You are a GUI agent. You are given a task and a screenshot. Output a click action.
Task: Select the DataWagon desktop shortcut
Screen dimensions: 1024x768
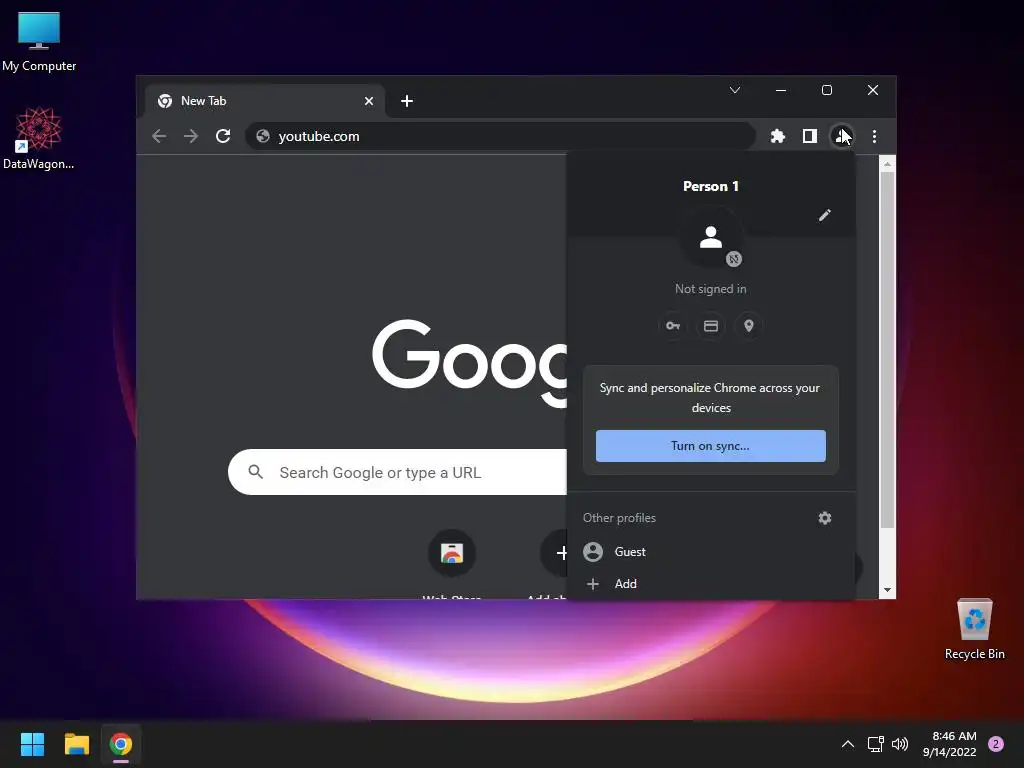(39, 138)
